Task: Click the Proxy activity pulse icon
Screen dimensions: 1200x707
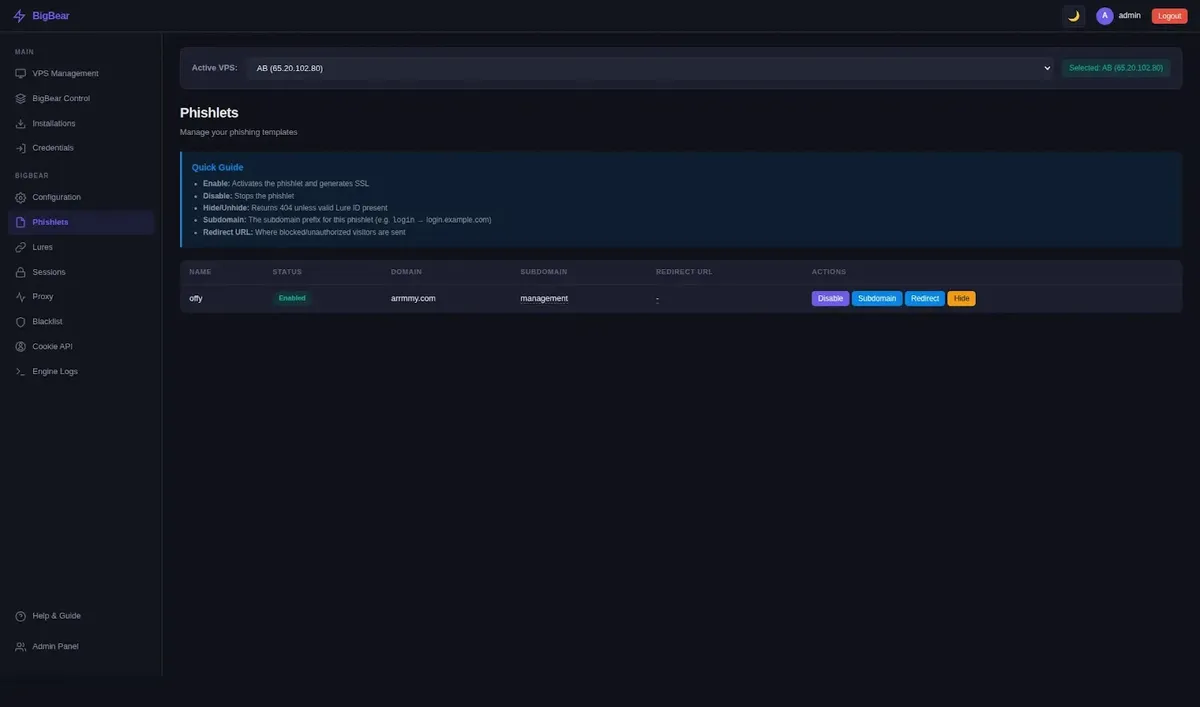Action: [x=21, y=297]
